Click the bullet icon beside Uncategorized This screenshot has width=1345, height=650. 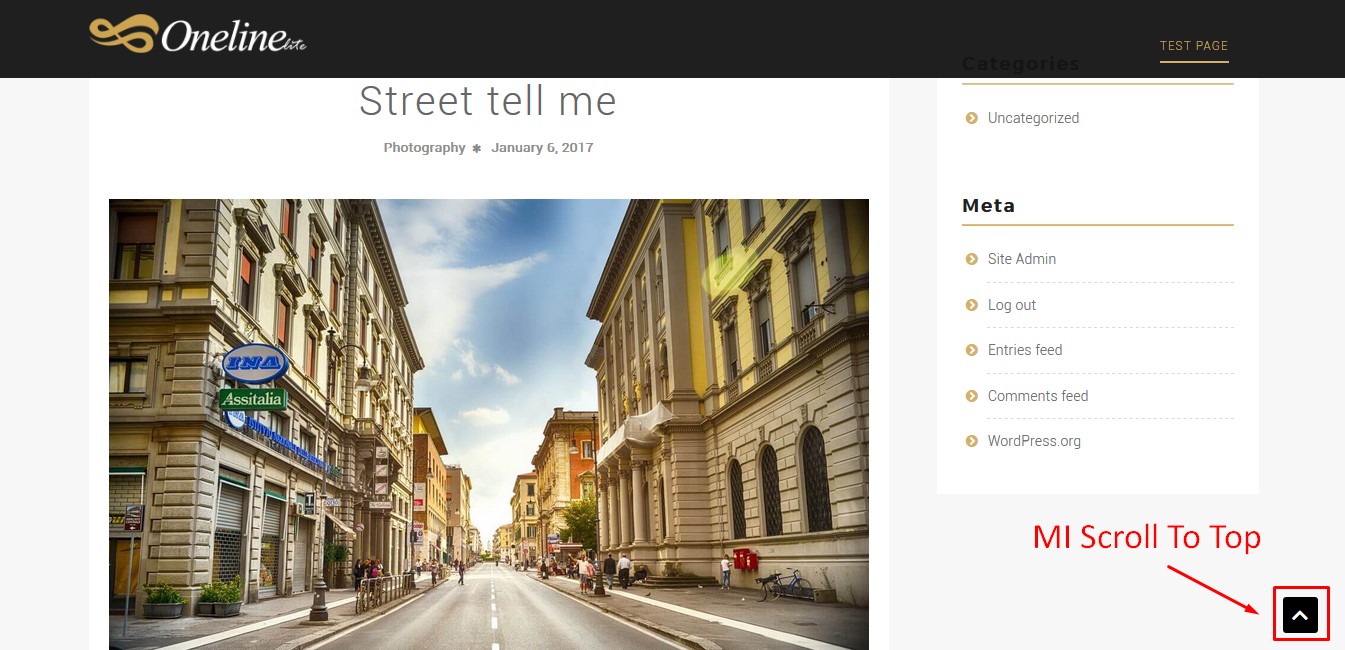tap(971, 118)
